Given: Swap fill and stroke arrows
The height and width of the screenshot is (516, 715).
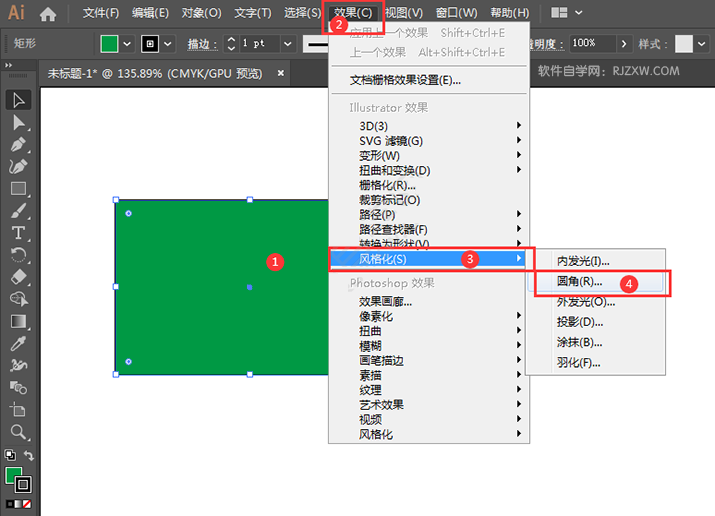Looking at the screenshot, I should (29, 455).
